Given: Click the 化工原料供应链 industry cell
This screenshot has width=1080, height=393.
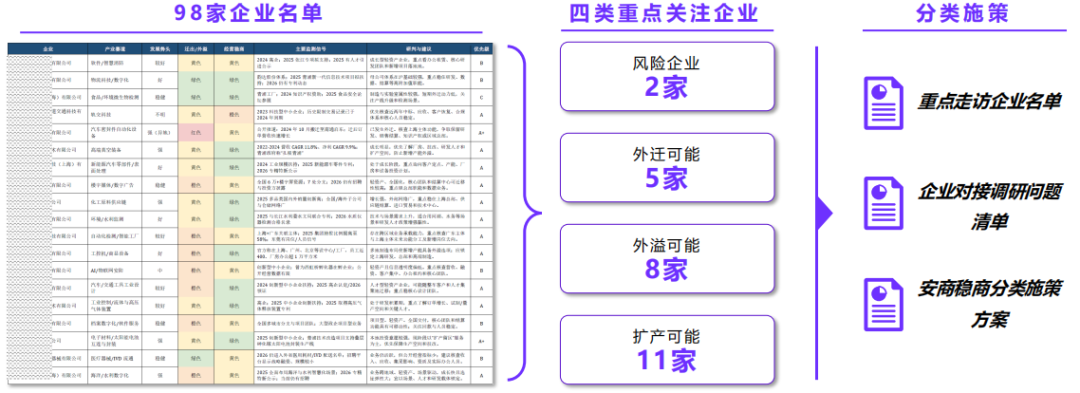Looking at the screenshot, I should pyautogui.click(x=115, y=202).
